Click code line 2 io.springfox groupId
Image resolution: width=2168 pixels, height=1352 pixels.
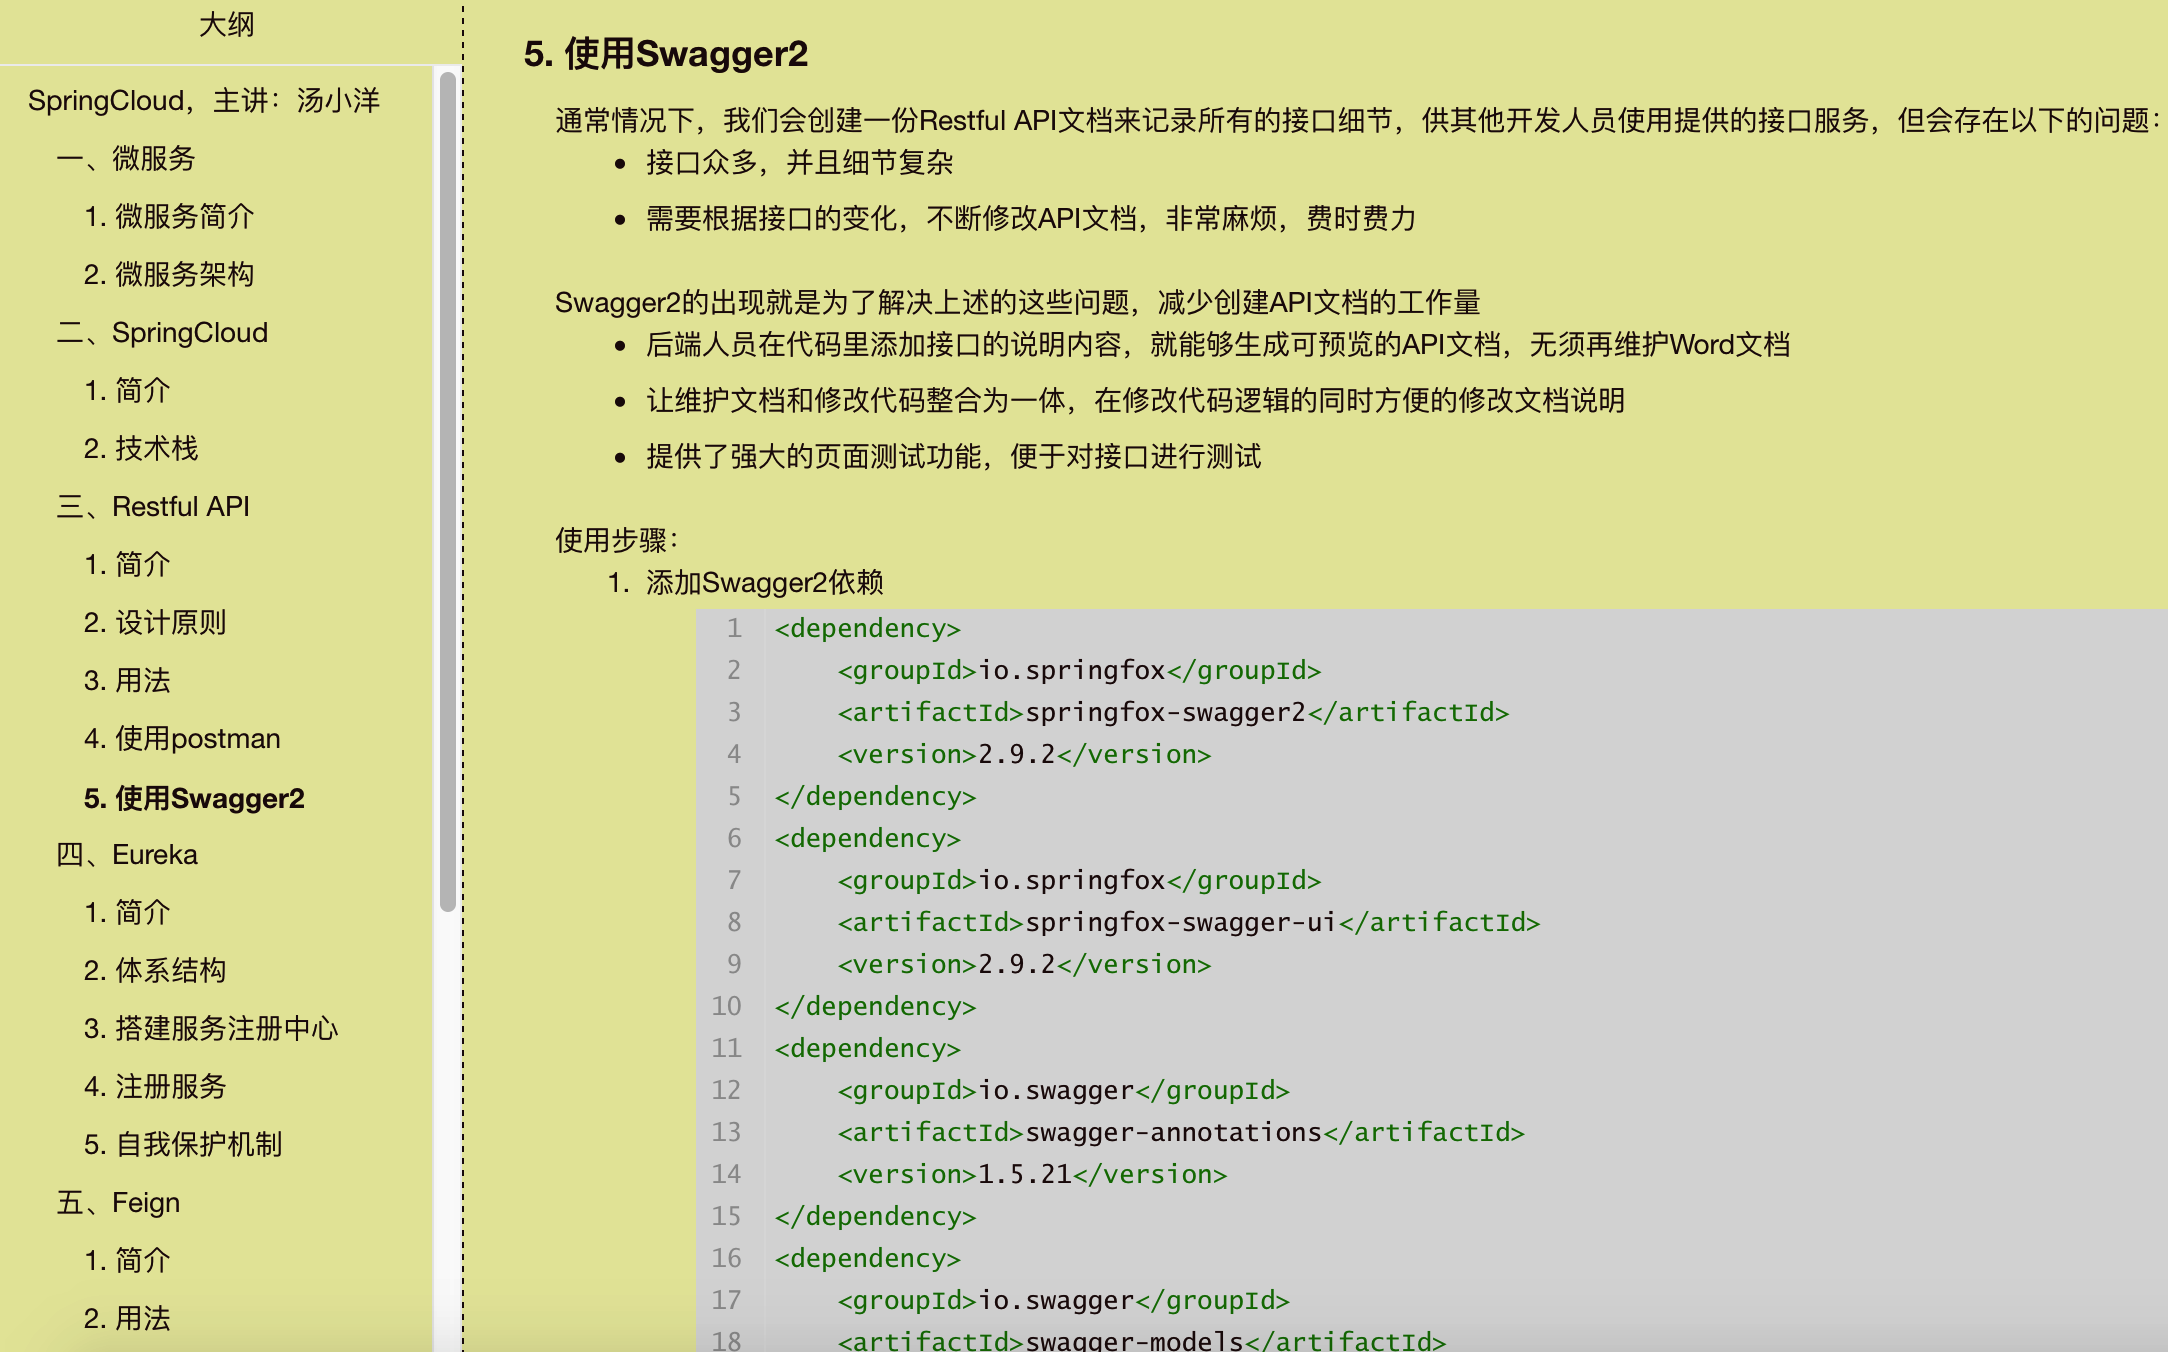tap(1079, 671)
